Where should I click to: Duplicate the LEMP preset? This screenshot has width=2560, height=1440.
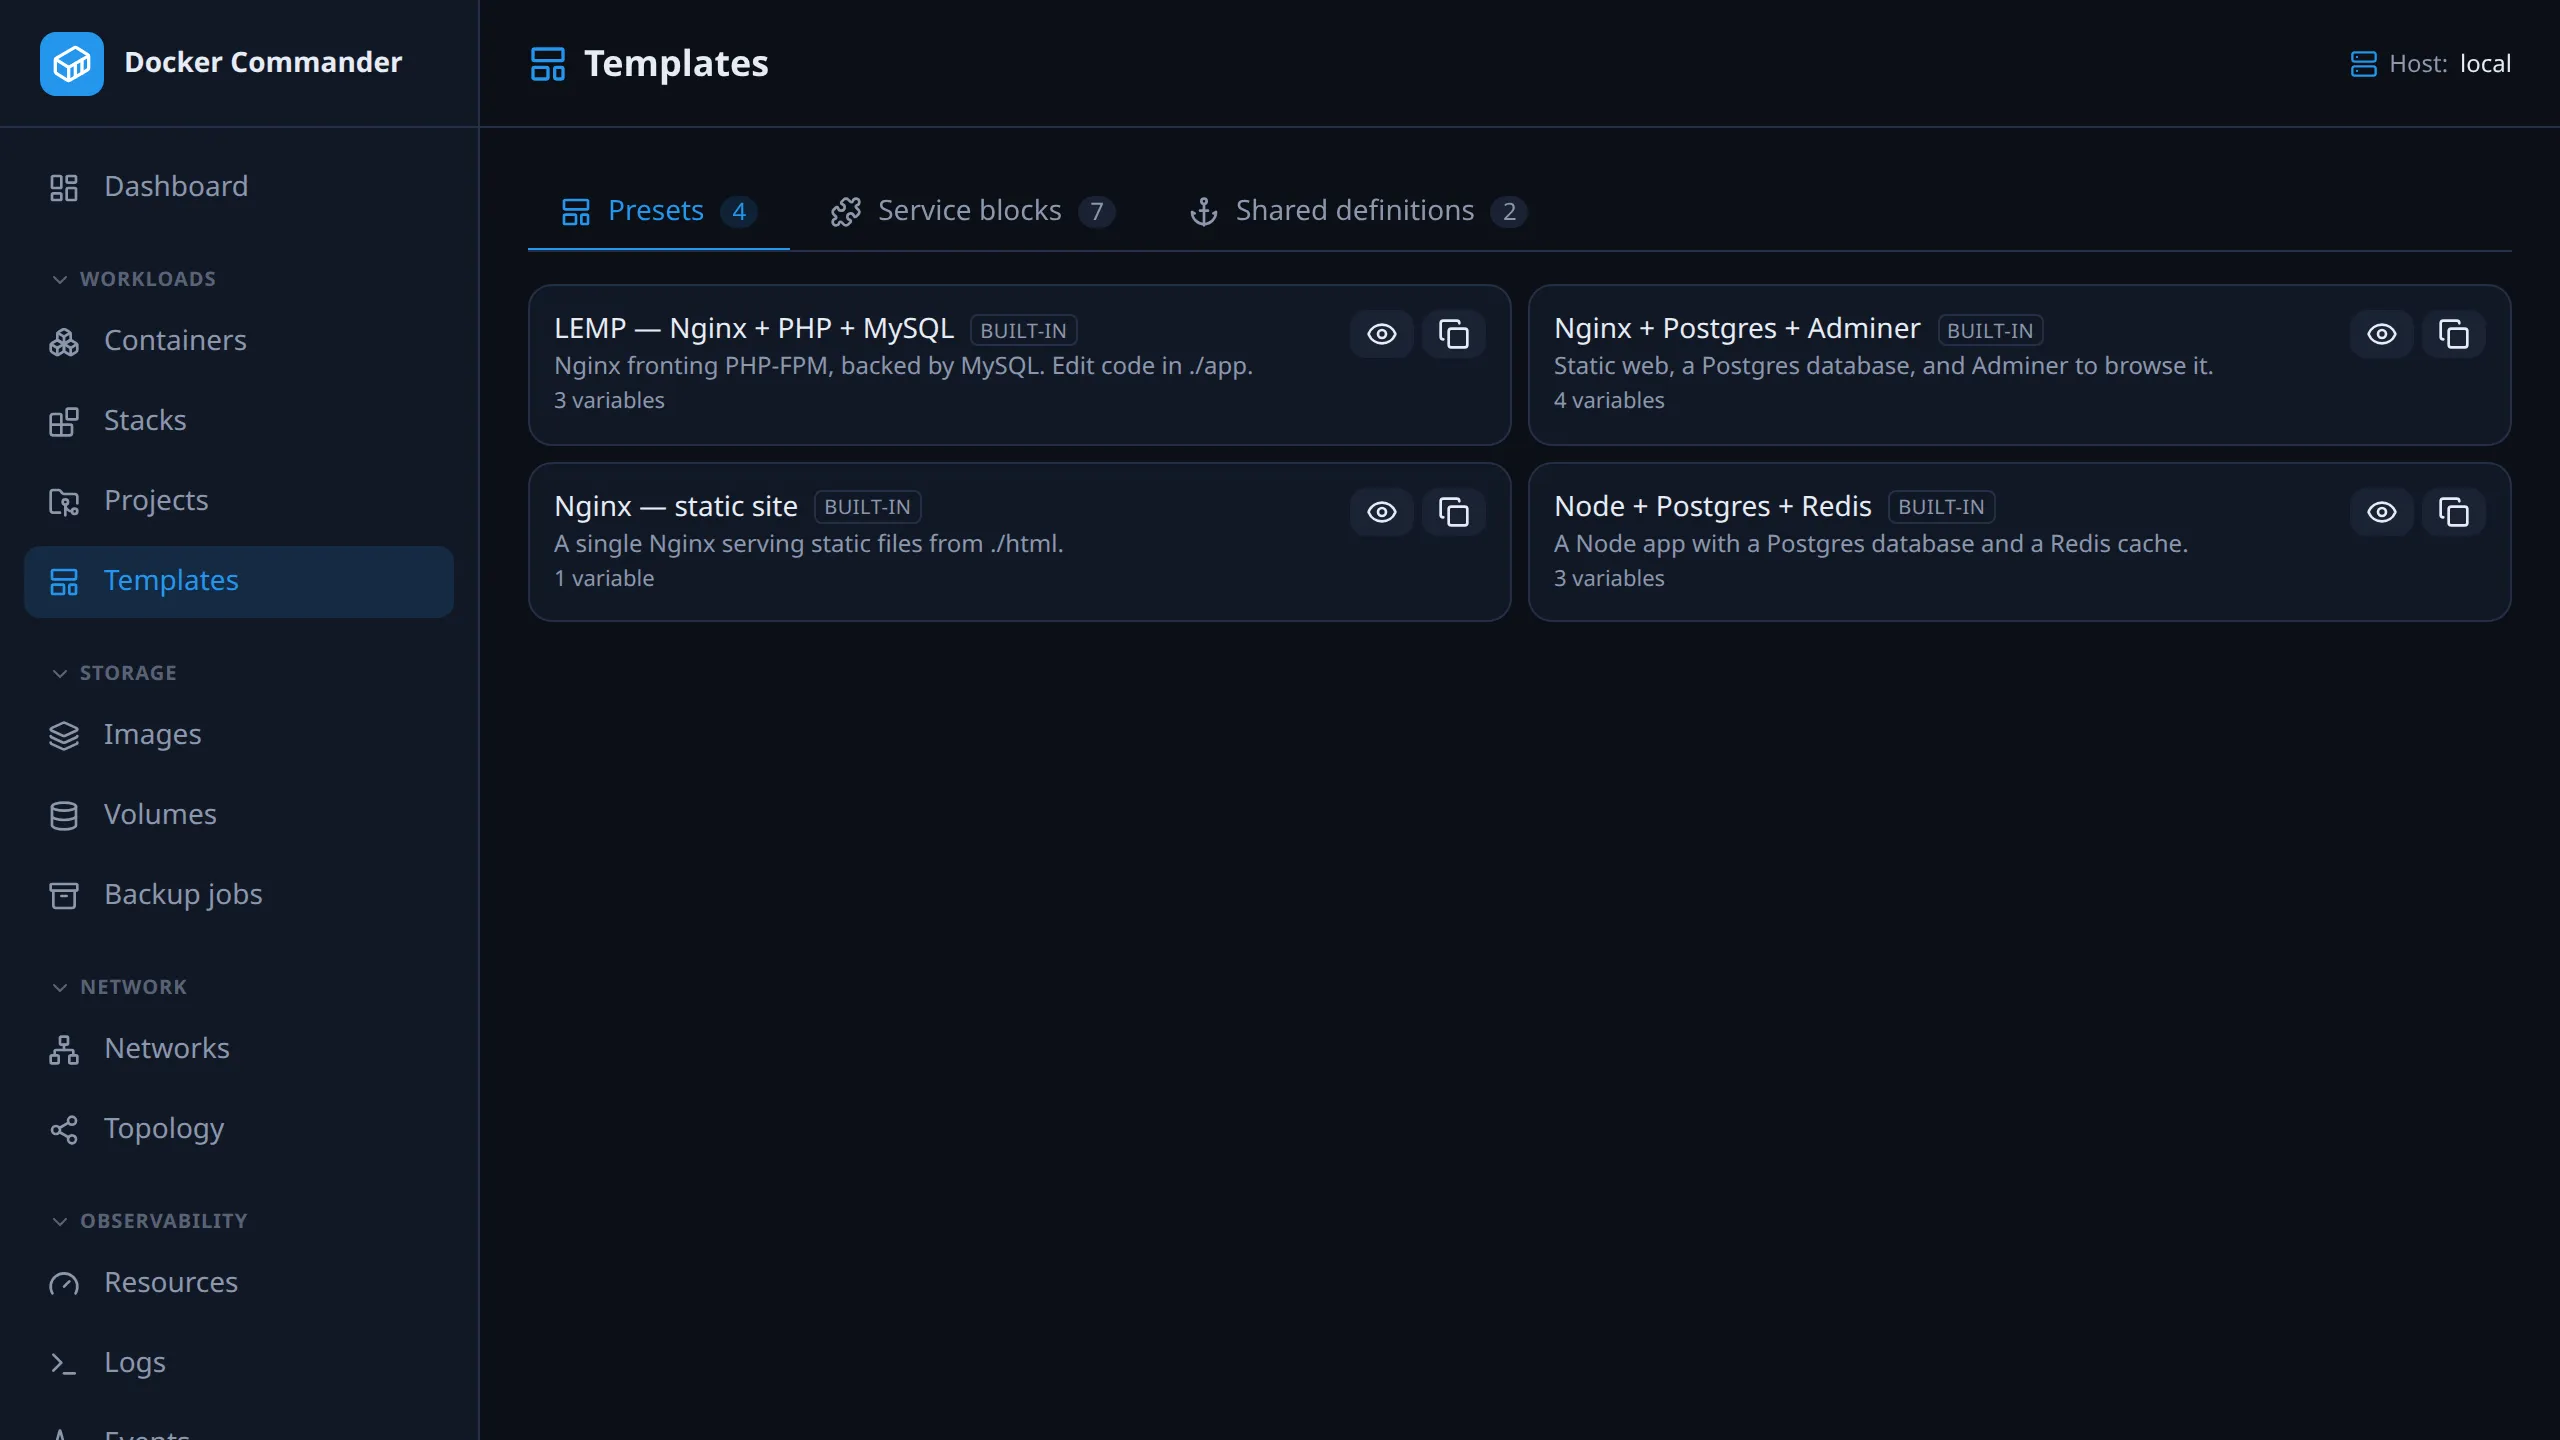click(1453, 334)
